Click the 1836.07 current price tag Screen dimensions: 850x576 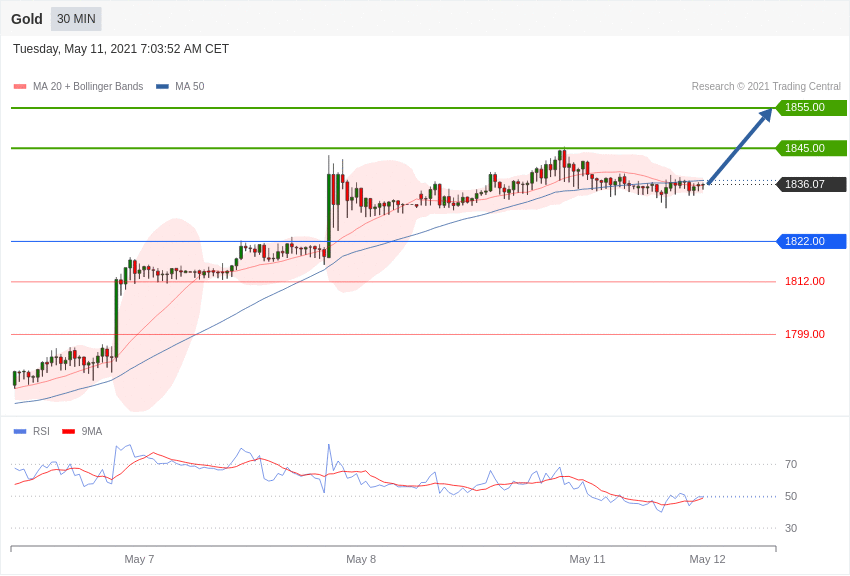(x=812, y=184)
